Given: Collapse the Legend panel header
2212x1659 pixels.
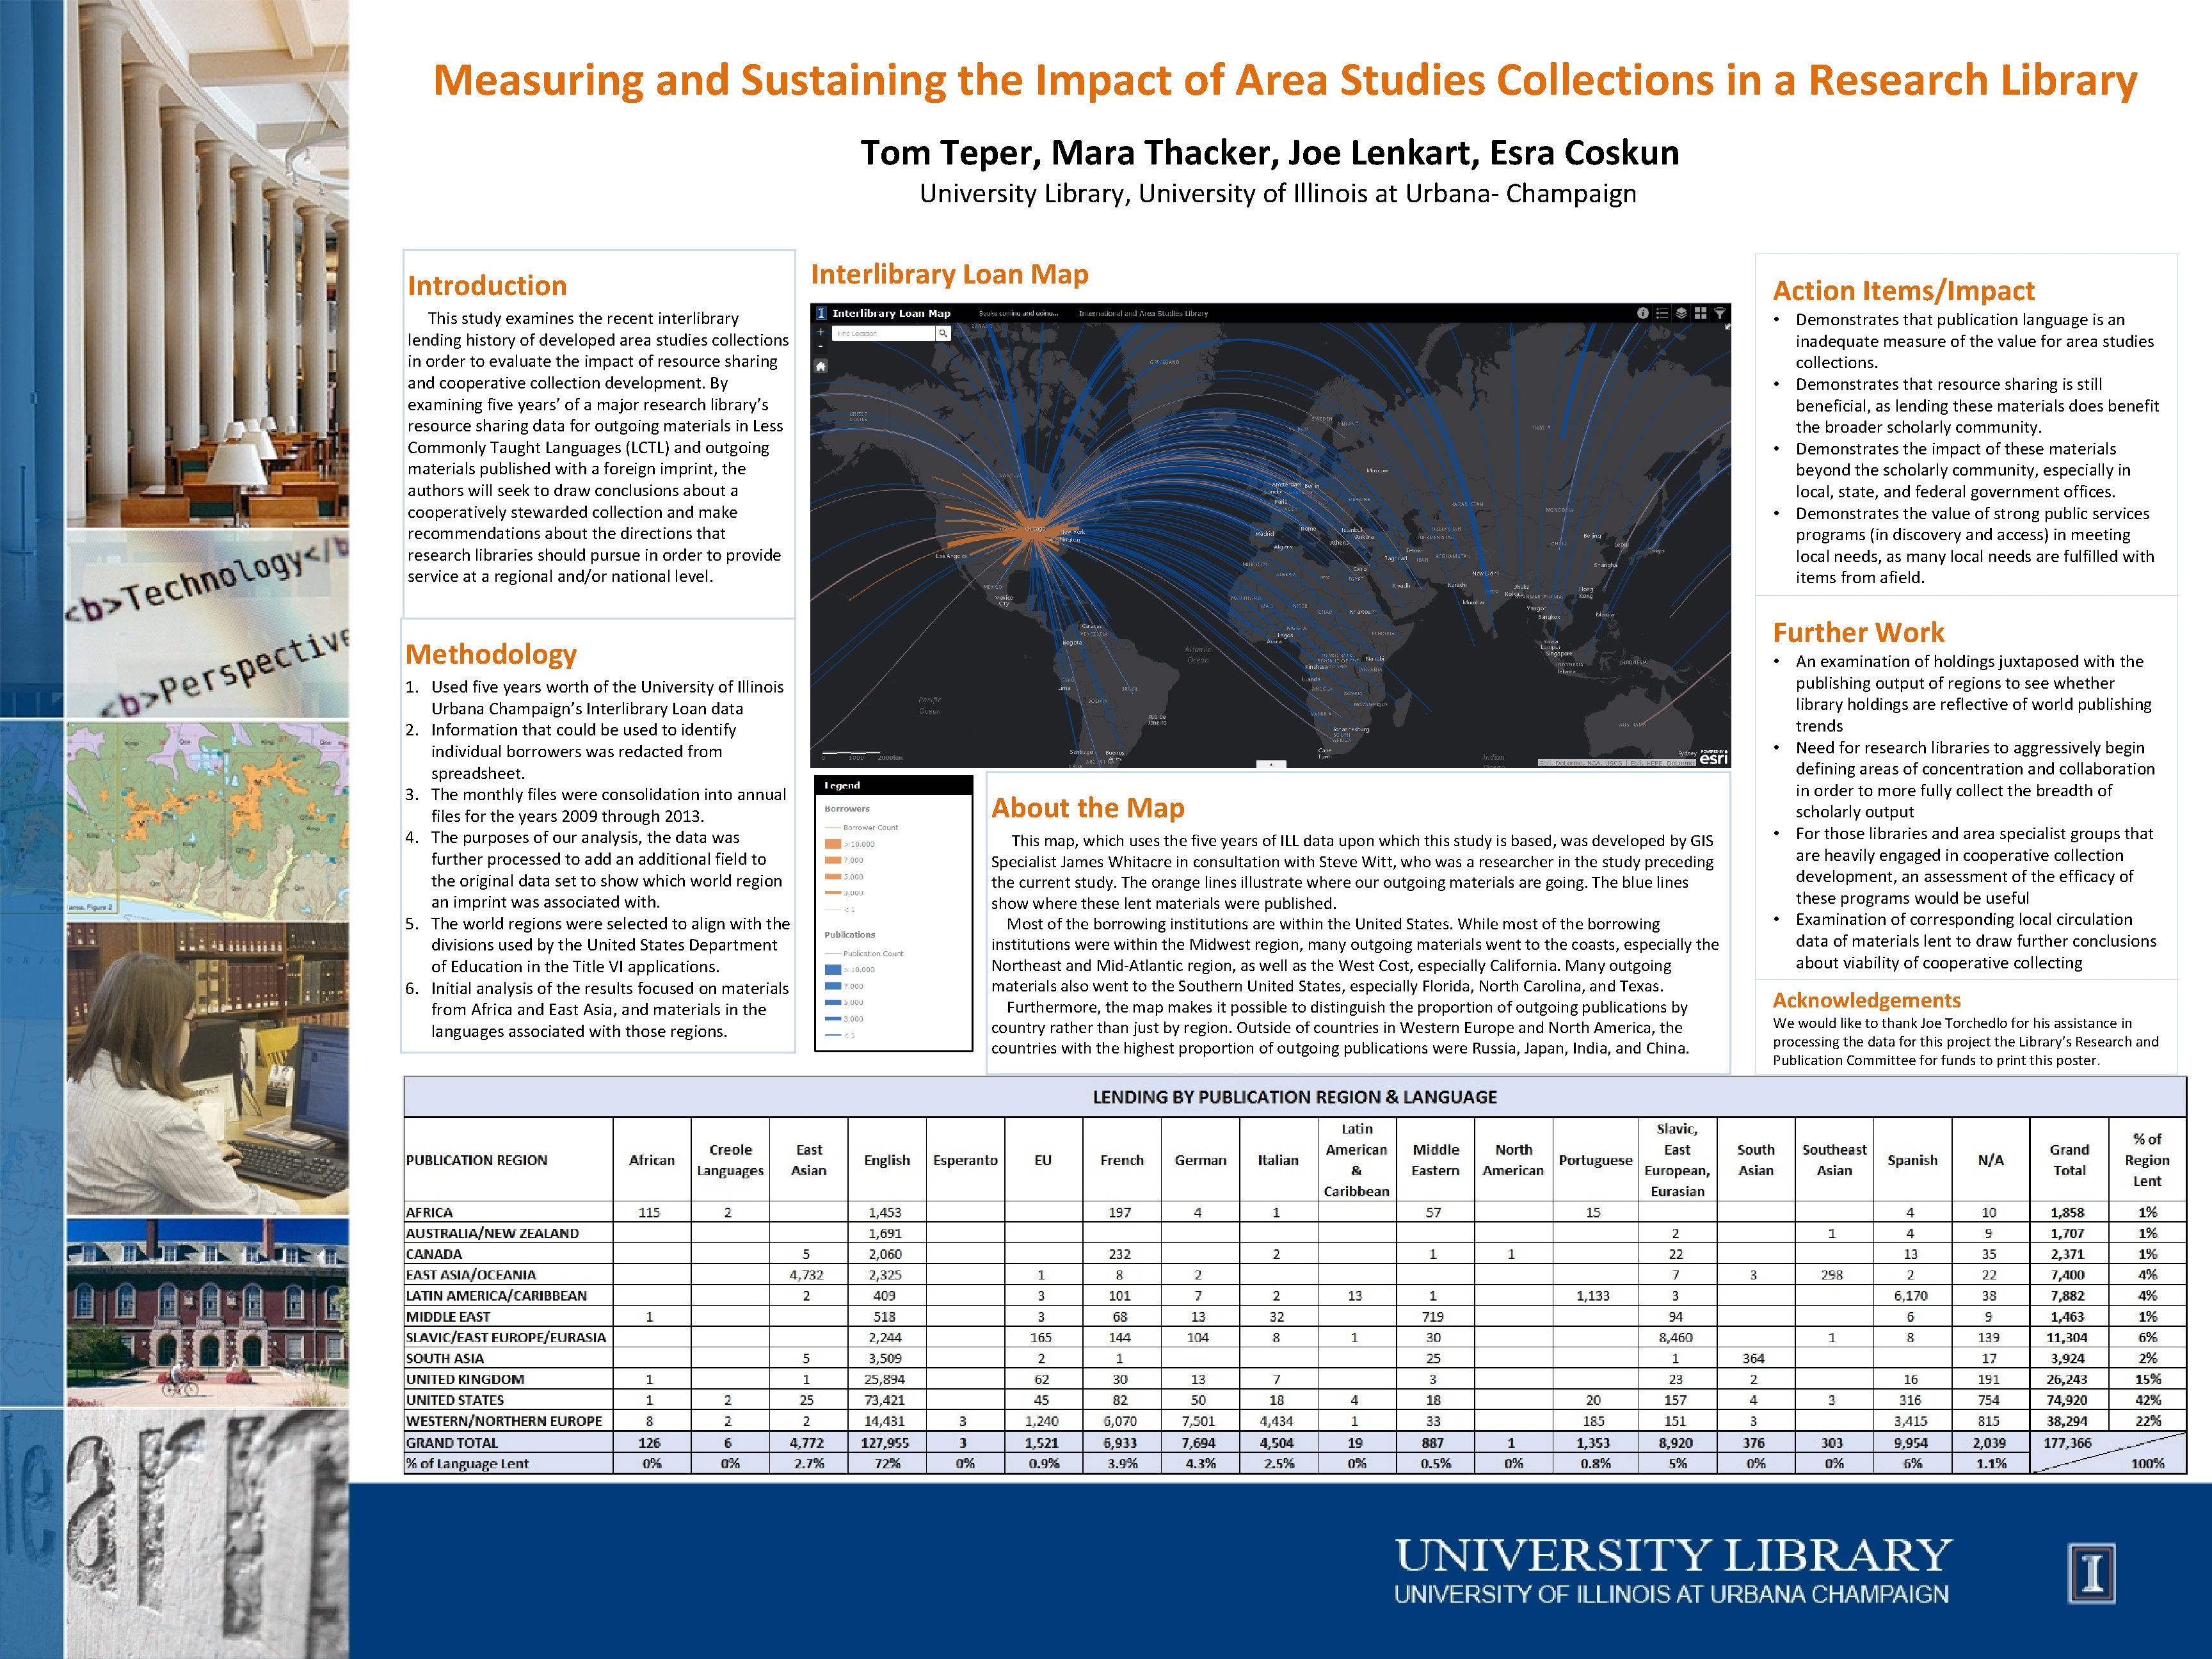Looking at the screenshot, I should [842, 785].
